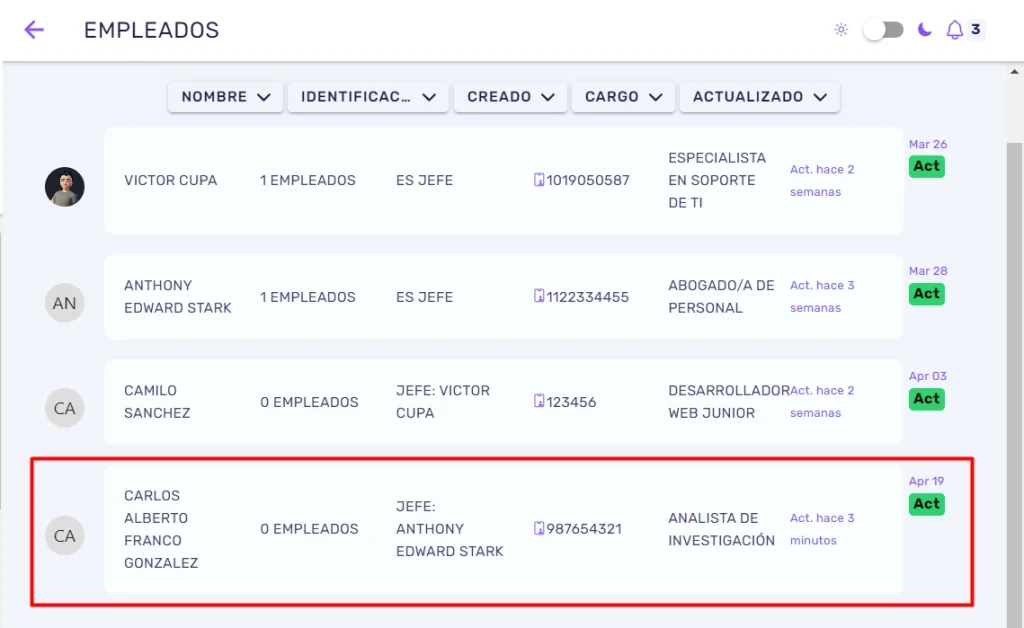Viewport: 1024px width, 628px height.
Task: Click the vertical scrollbar thumb
Action: click(1014, 385)
